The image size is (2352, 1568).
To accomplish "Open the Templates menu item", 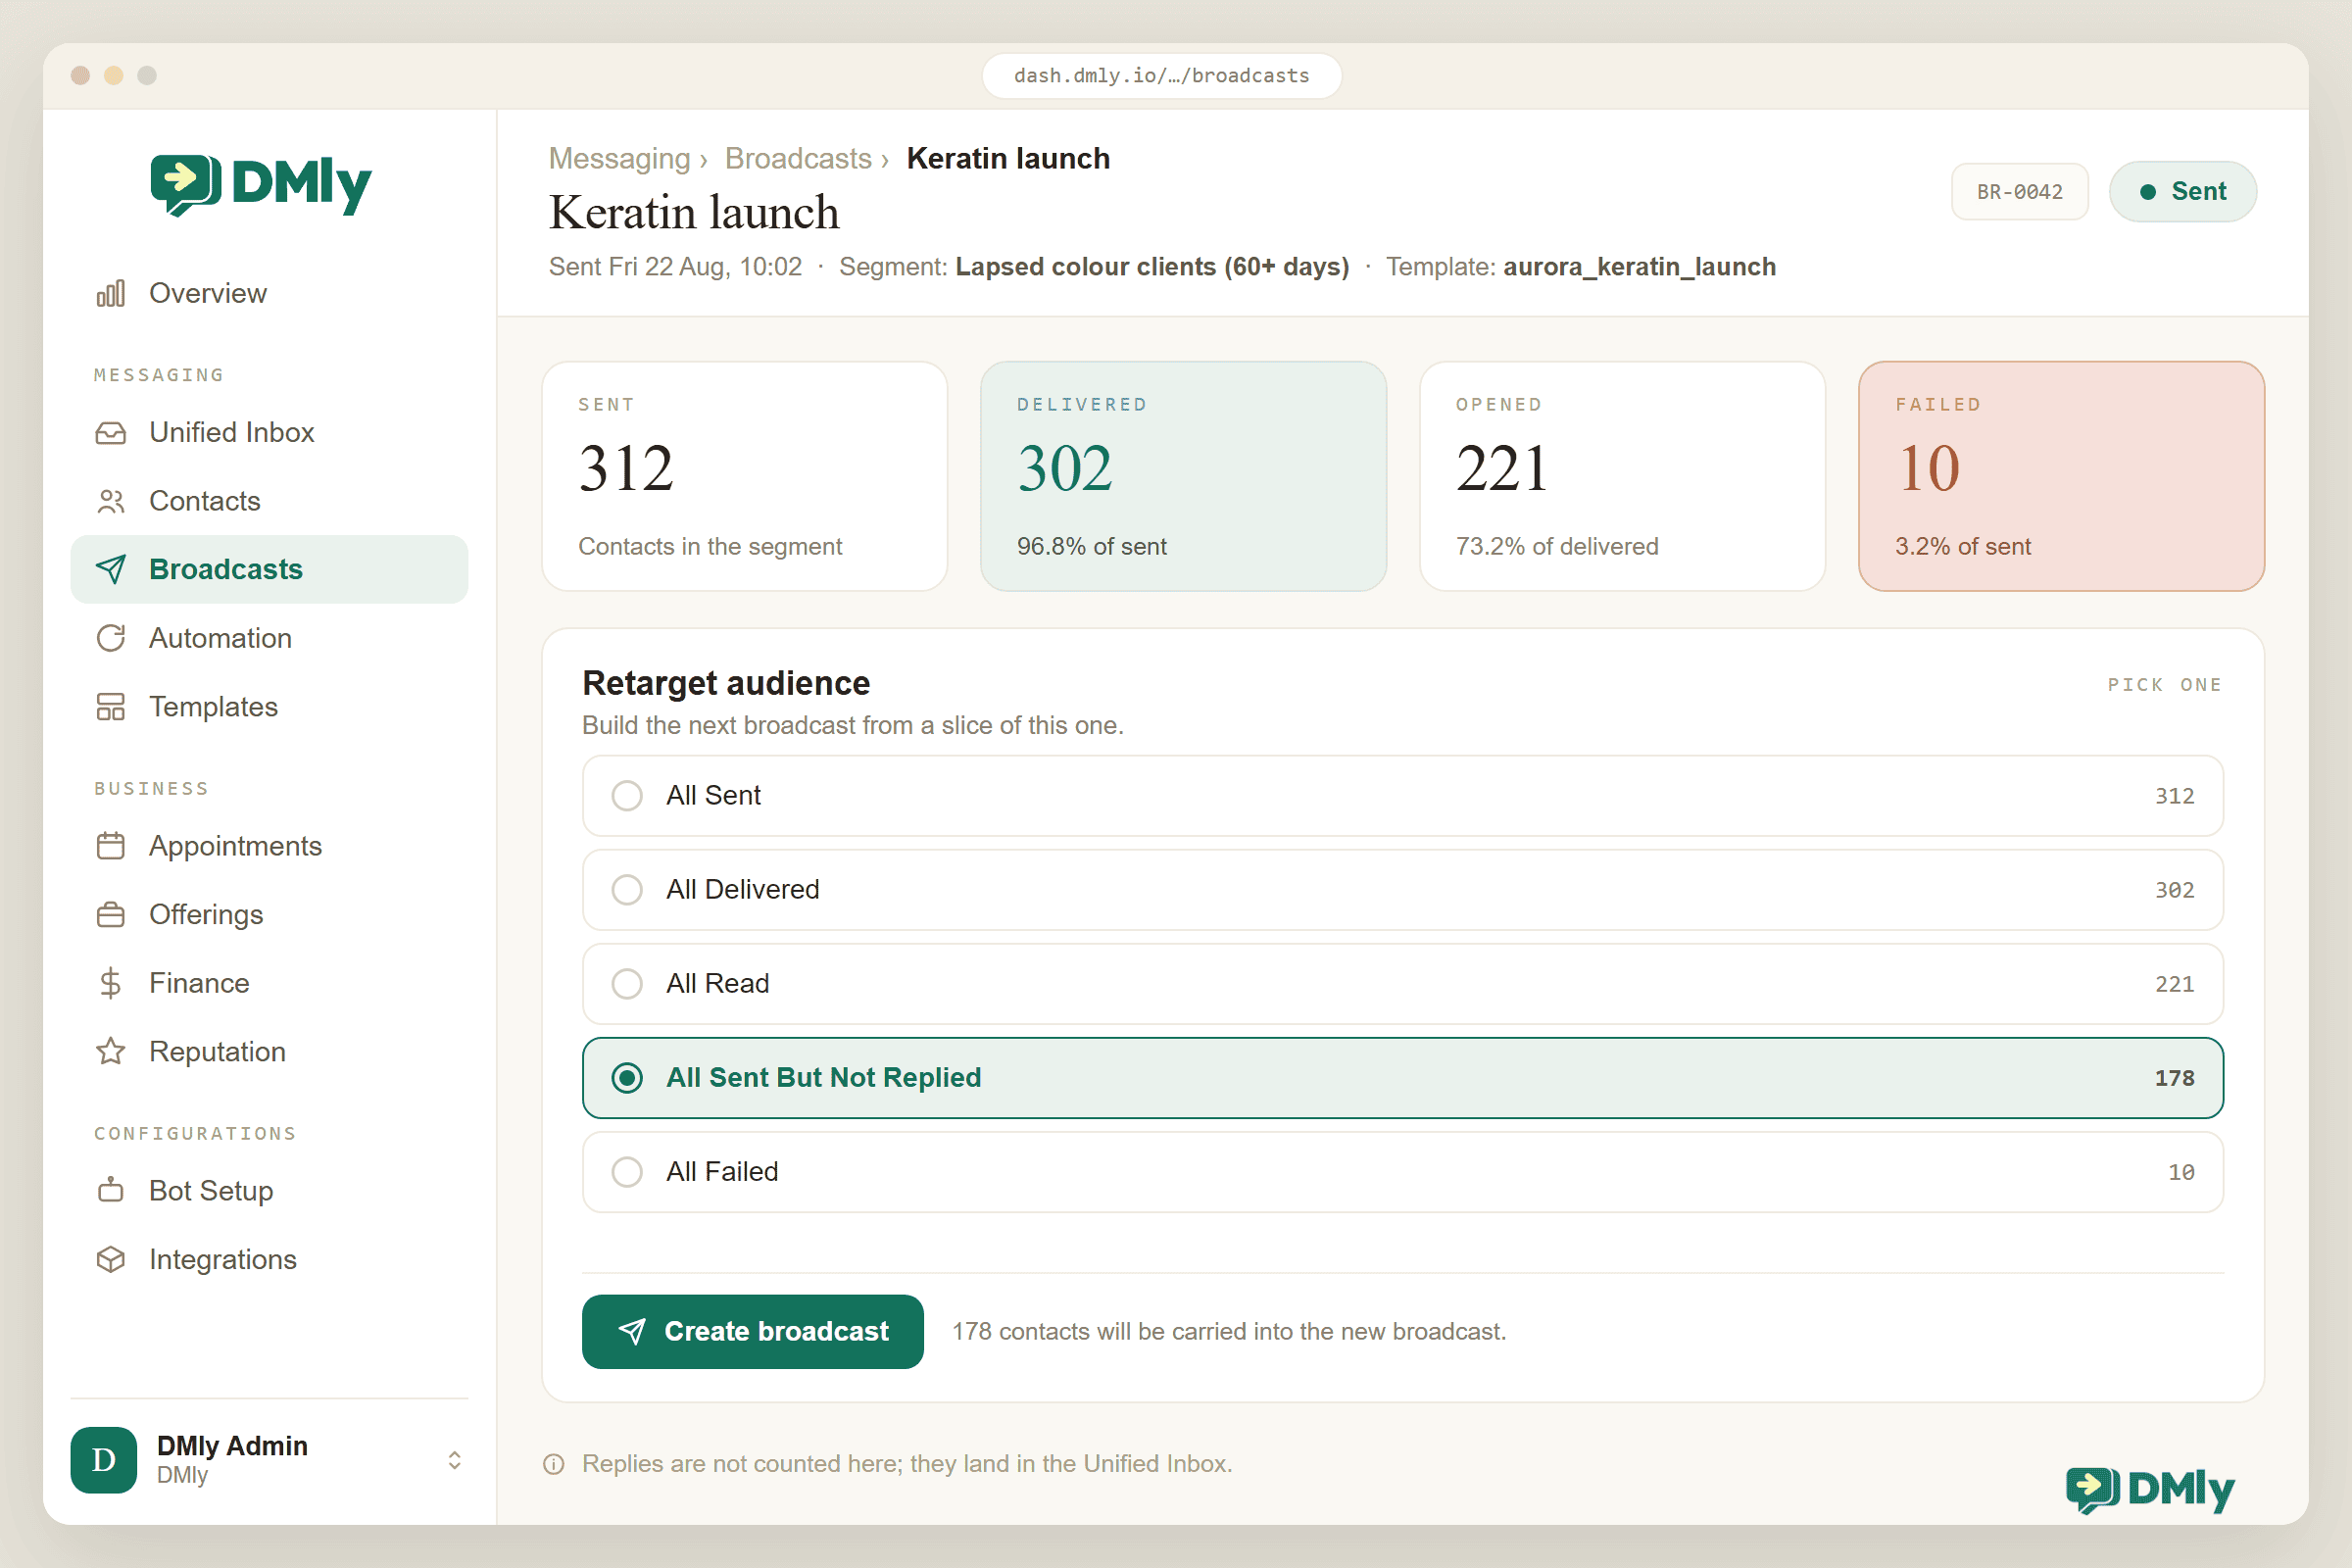I will [270, 707].
